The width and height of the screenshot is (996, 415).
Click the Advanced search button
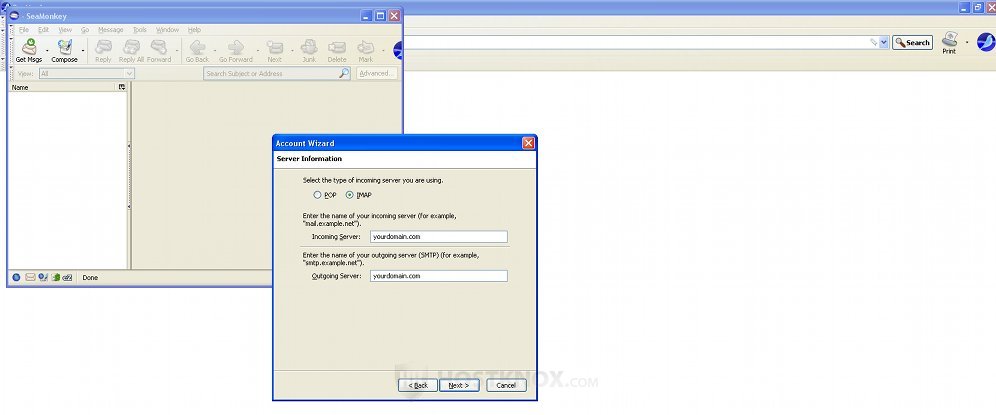(377, 73)
